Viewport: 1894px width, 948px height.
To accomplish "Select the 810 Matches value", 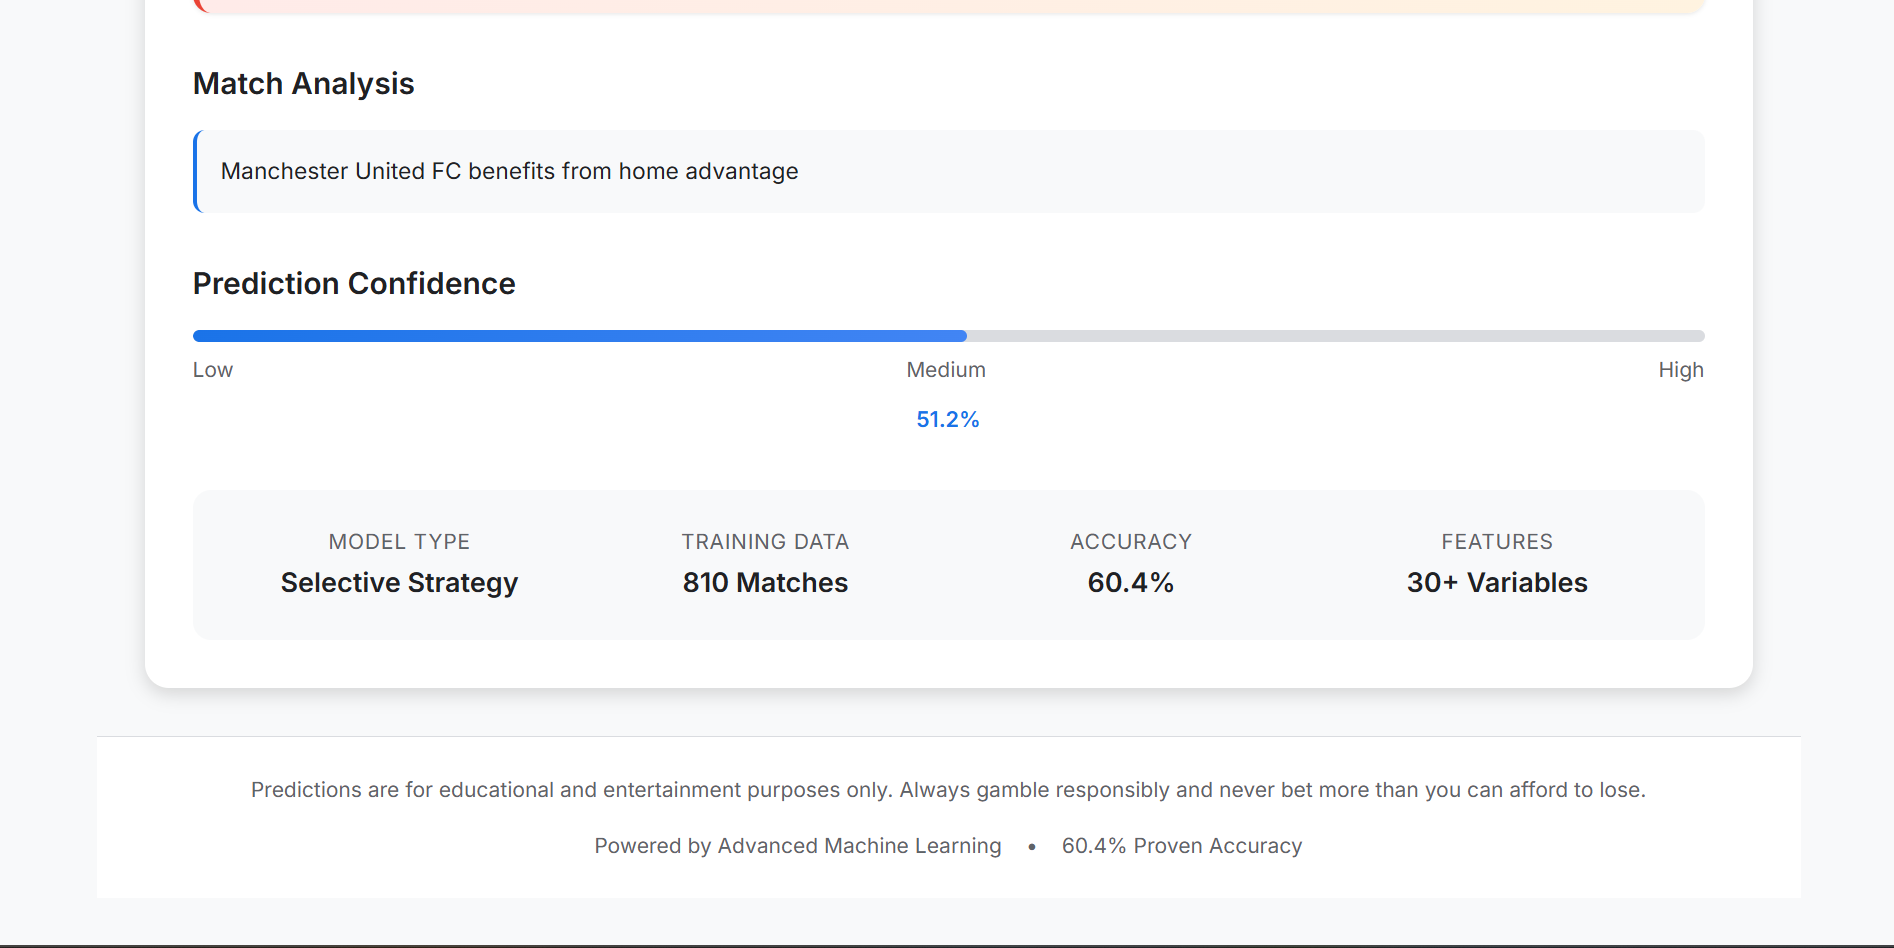I will coord(765,583).
